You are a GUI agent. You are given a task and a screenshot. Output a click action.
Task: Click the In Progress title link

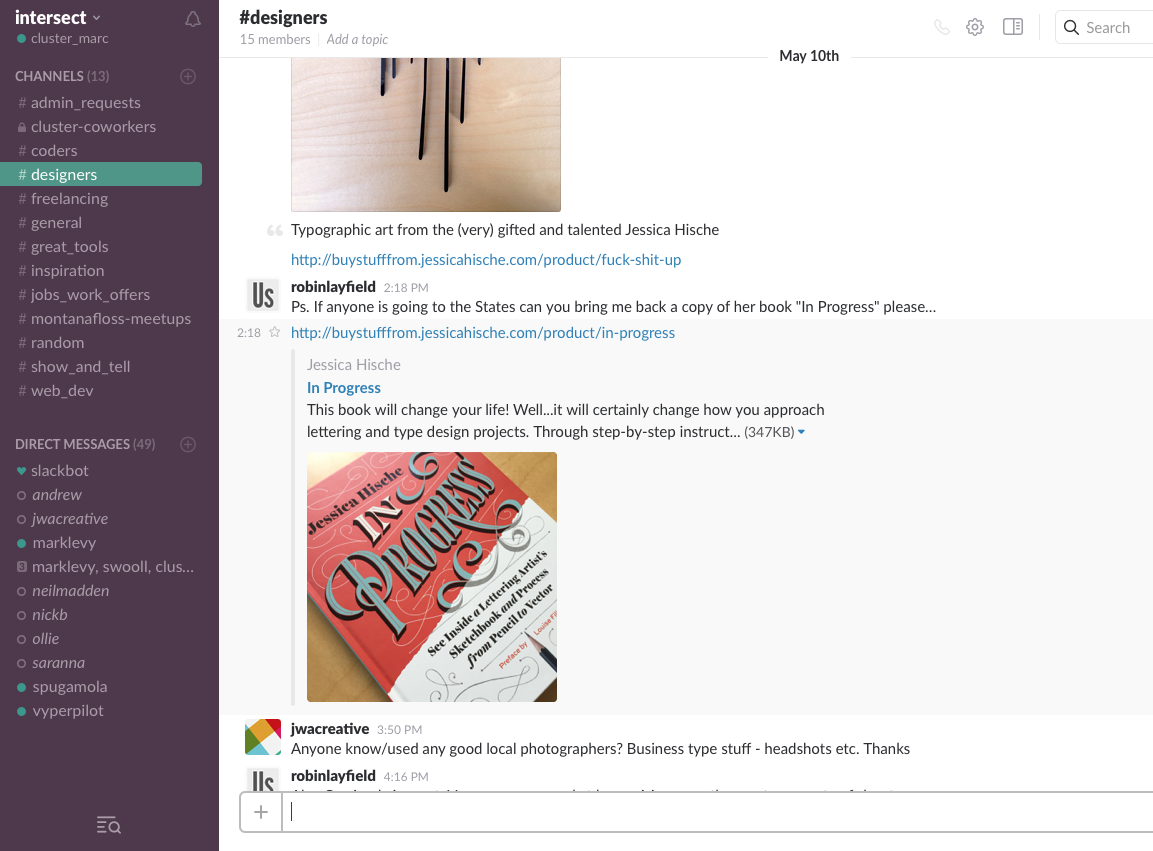(x=343, y=388)
